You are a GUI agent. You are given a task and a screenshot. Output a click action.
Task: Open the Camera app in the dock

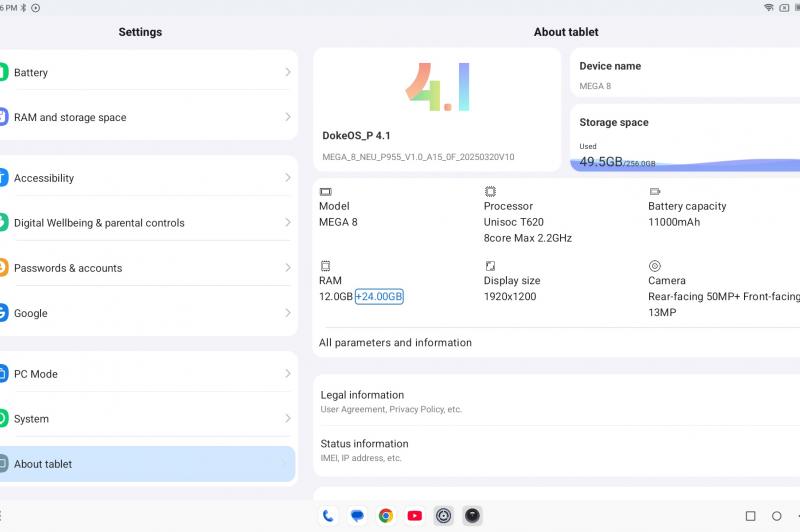coord(472,516)
